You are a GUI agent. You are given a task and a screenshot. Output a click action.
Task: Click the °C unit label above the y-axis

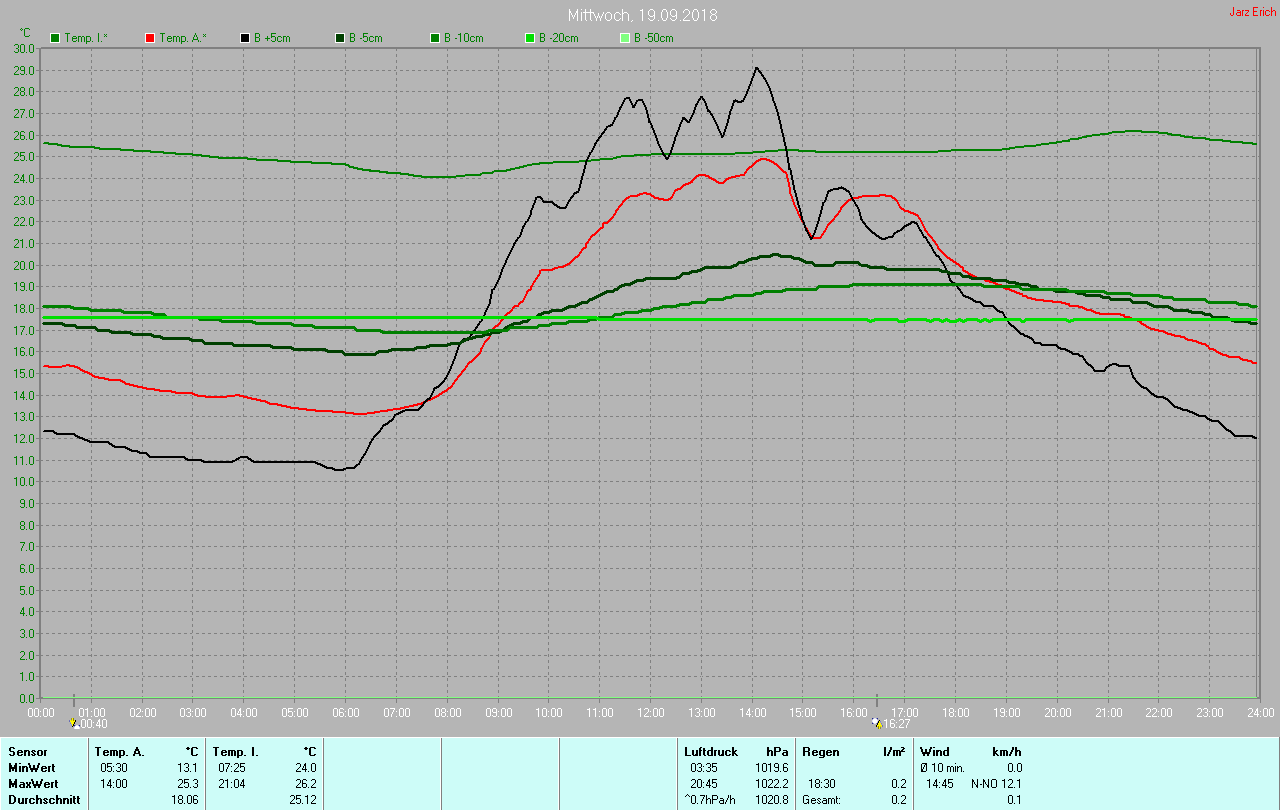click(27, 32)
